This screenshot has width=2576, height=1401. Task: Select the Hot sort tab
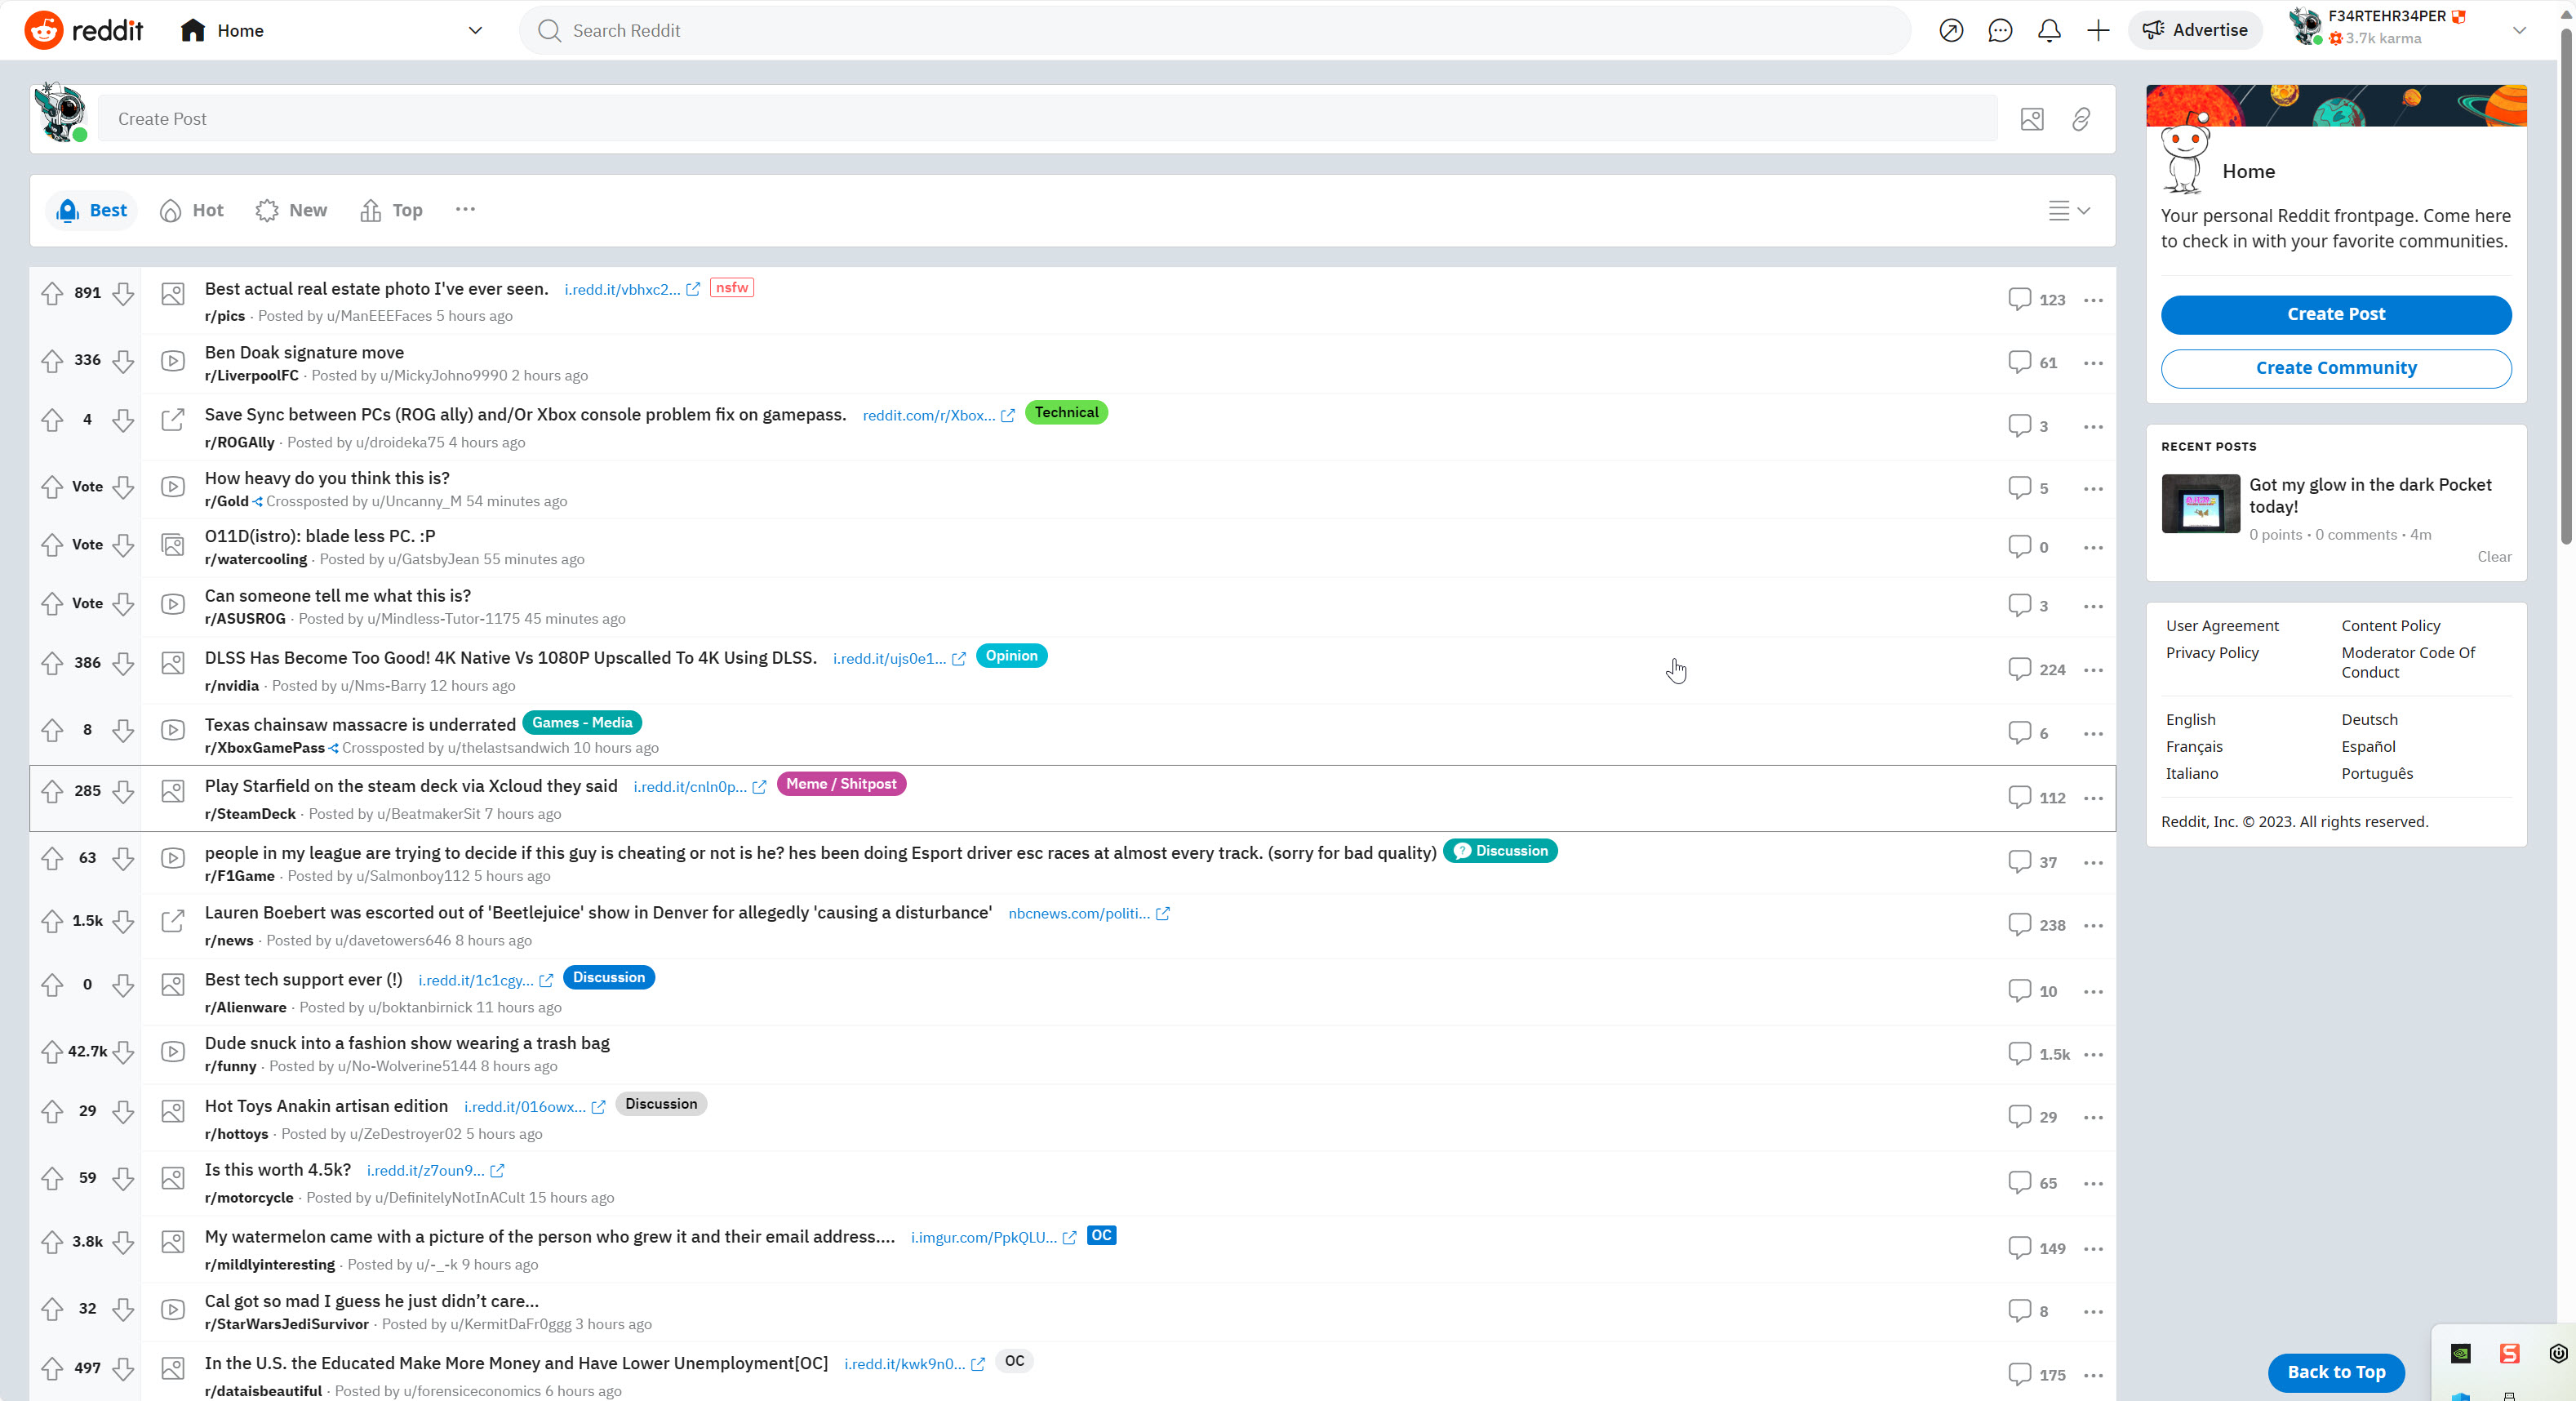pyautogui.click(x=192, y=210)
